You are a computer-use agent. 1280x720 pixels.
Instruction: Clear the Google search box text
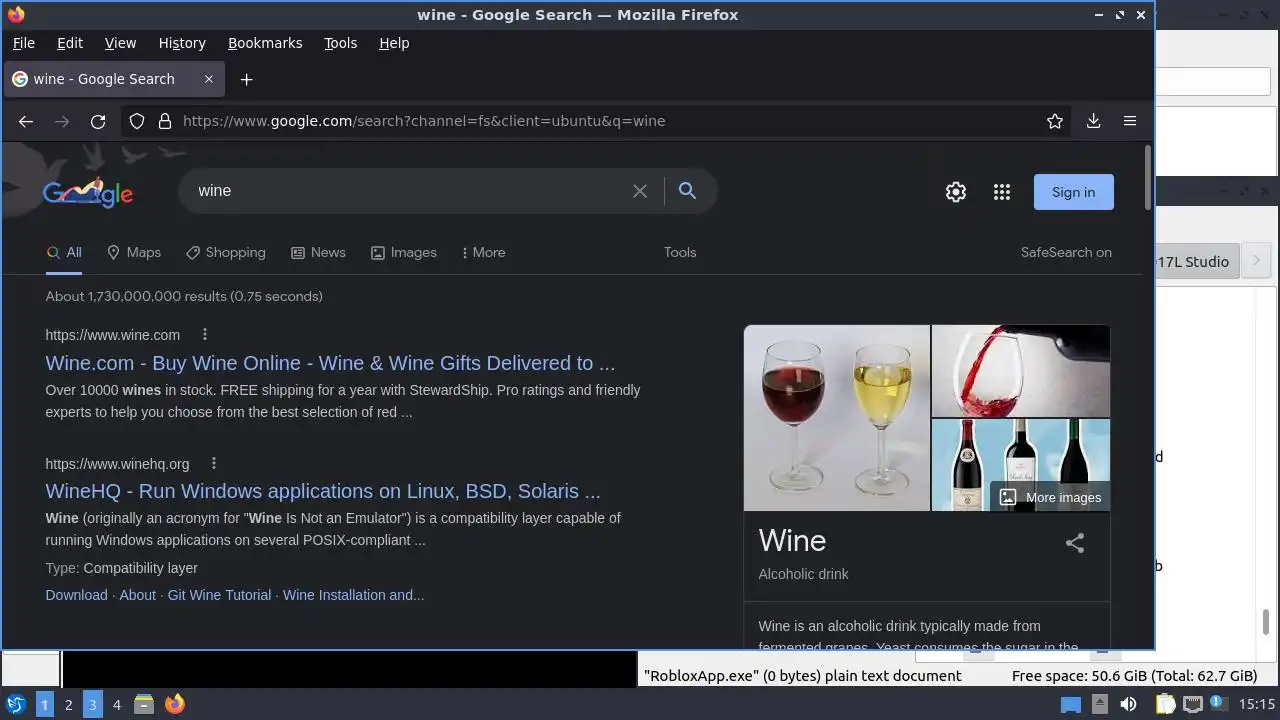pyautogui.click(x=640, y=191)
